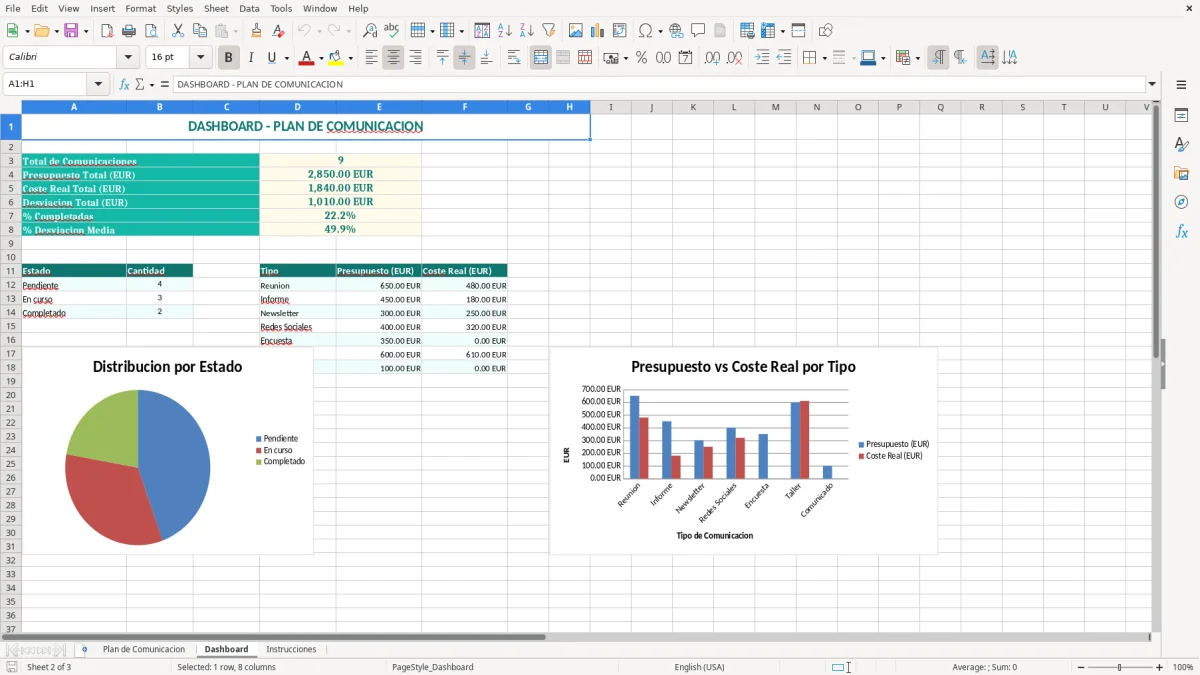Print the spreadsheet
The width and height of the screenshot is (1200, 675).
[129, 31]
